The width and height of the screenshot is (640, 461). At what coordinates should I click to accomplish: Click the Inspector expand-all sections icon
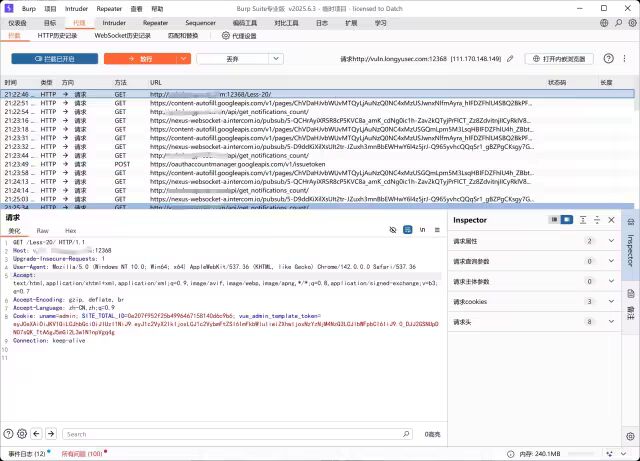click(583, 220)
